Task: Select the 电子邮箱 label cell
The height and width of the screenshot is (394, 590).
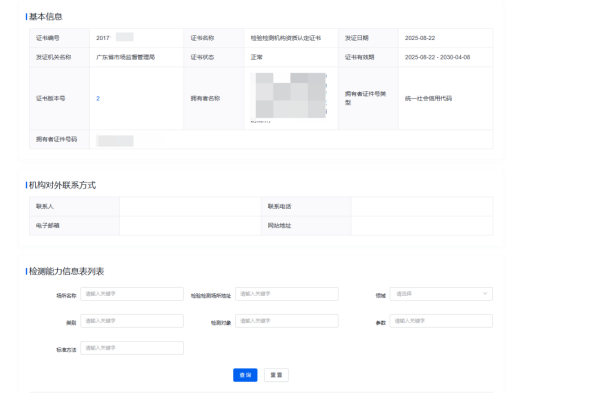Action: point(75,225)
